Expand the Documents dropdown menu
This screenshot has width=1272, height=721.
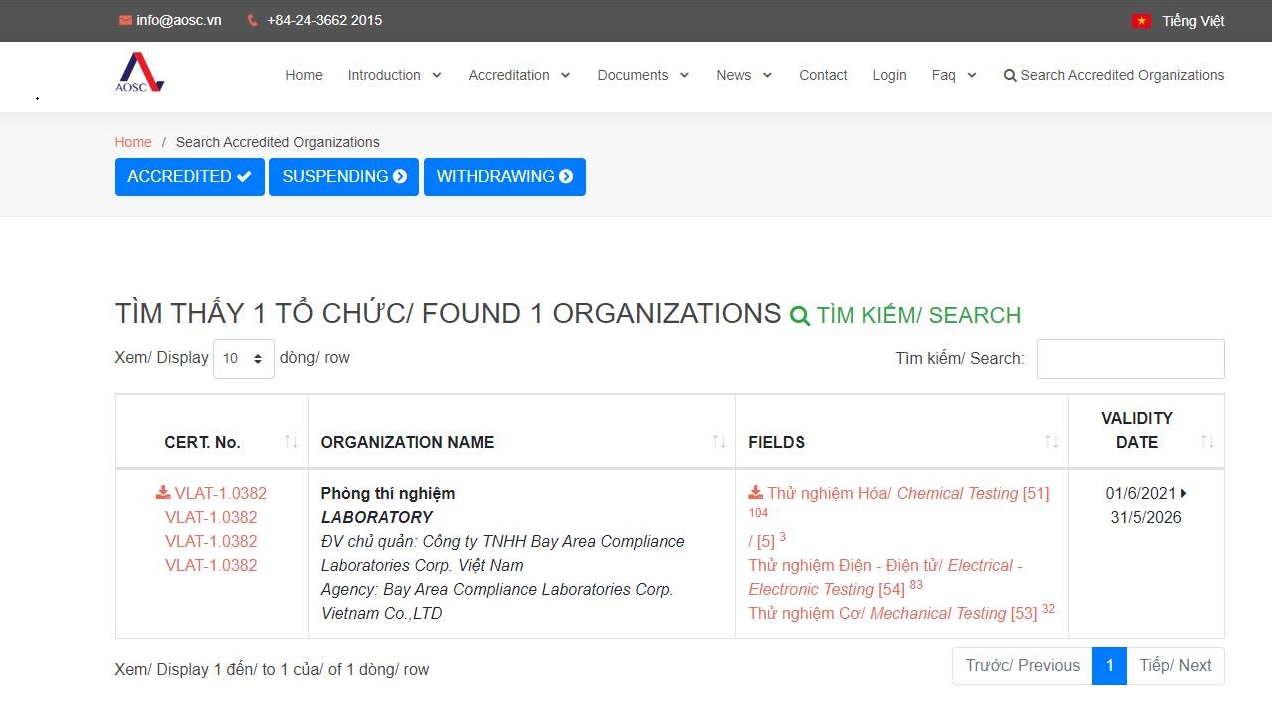tap(643, 75)
